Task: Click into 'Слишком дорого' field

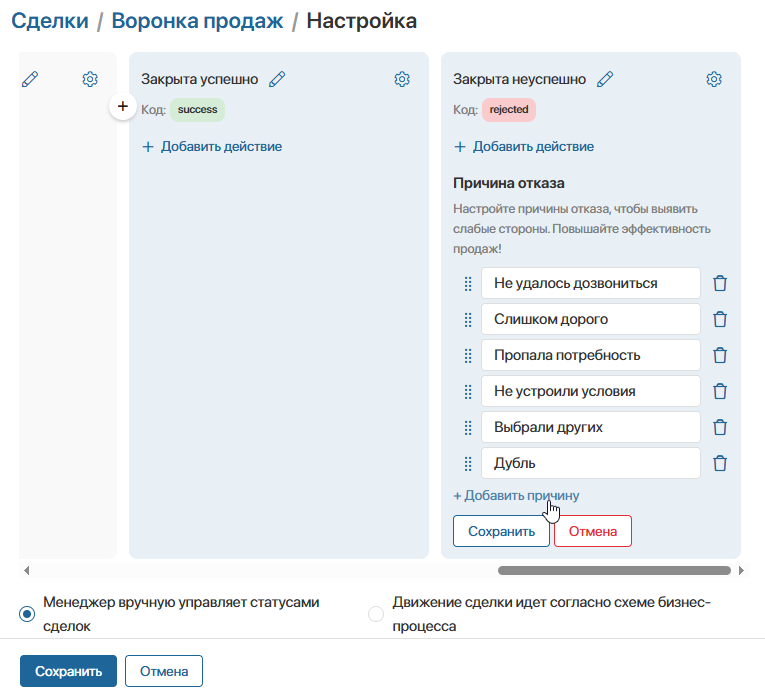Action: [591, 319]
